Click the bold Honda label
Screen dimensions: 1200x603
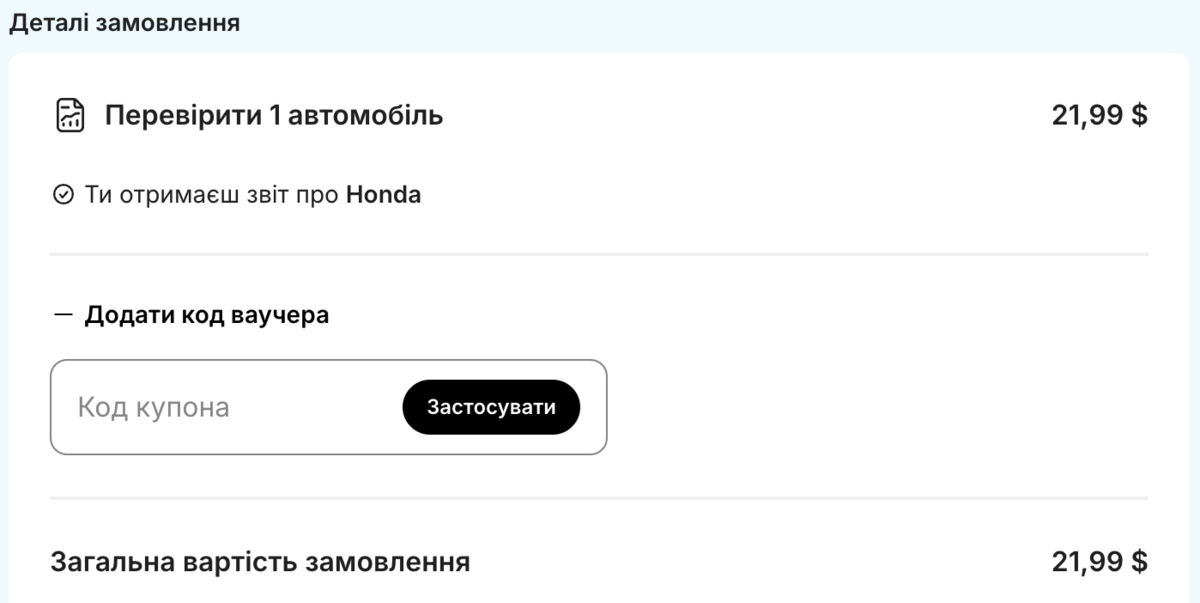click(x=385, y=194)
